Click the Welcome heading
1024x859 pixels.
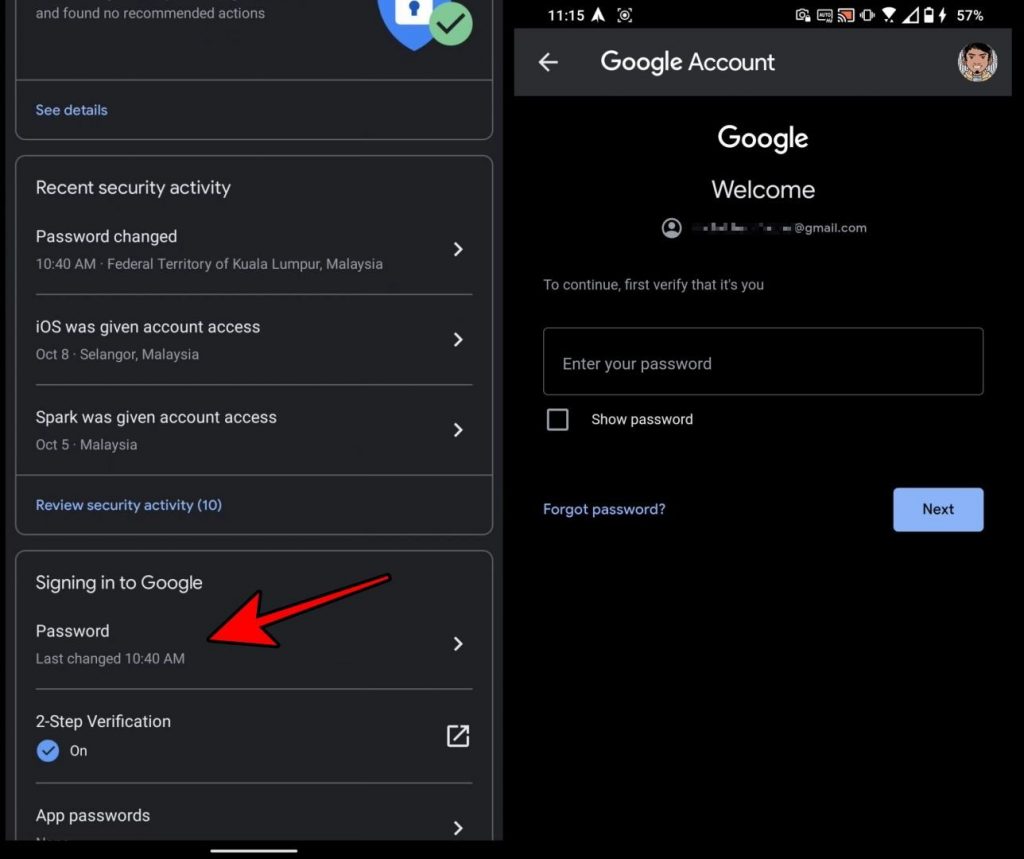tap(763, 189)
